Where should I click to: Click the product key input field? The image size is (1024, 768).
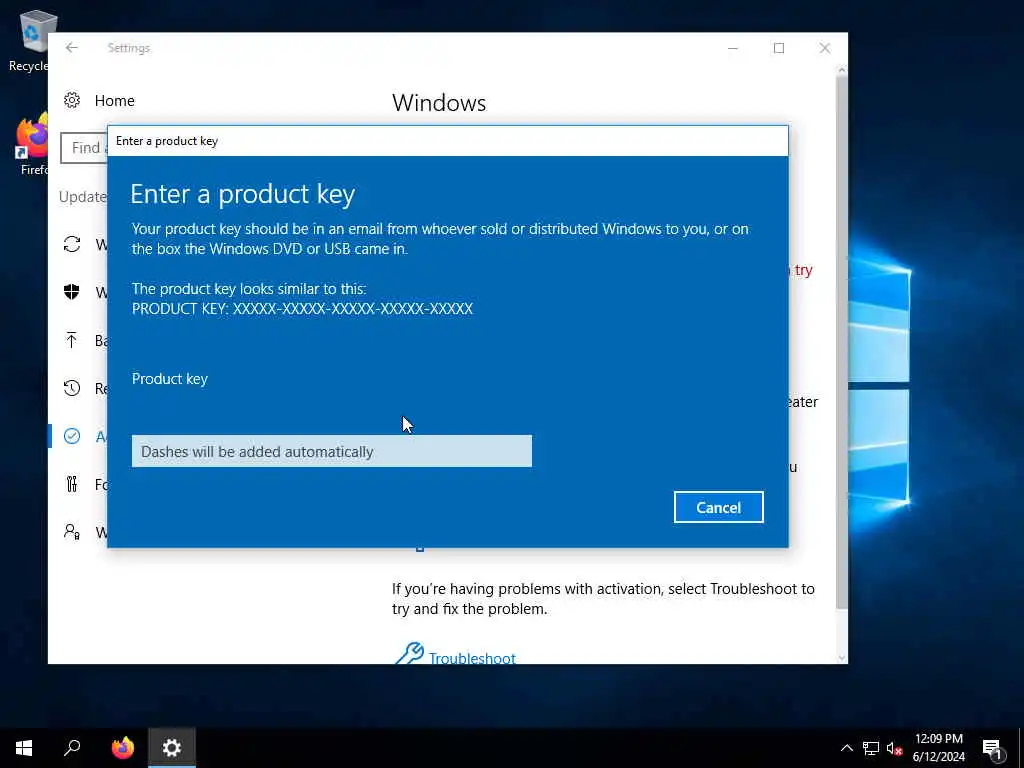coord(332,451)
